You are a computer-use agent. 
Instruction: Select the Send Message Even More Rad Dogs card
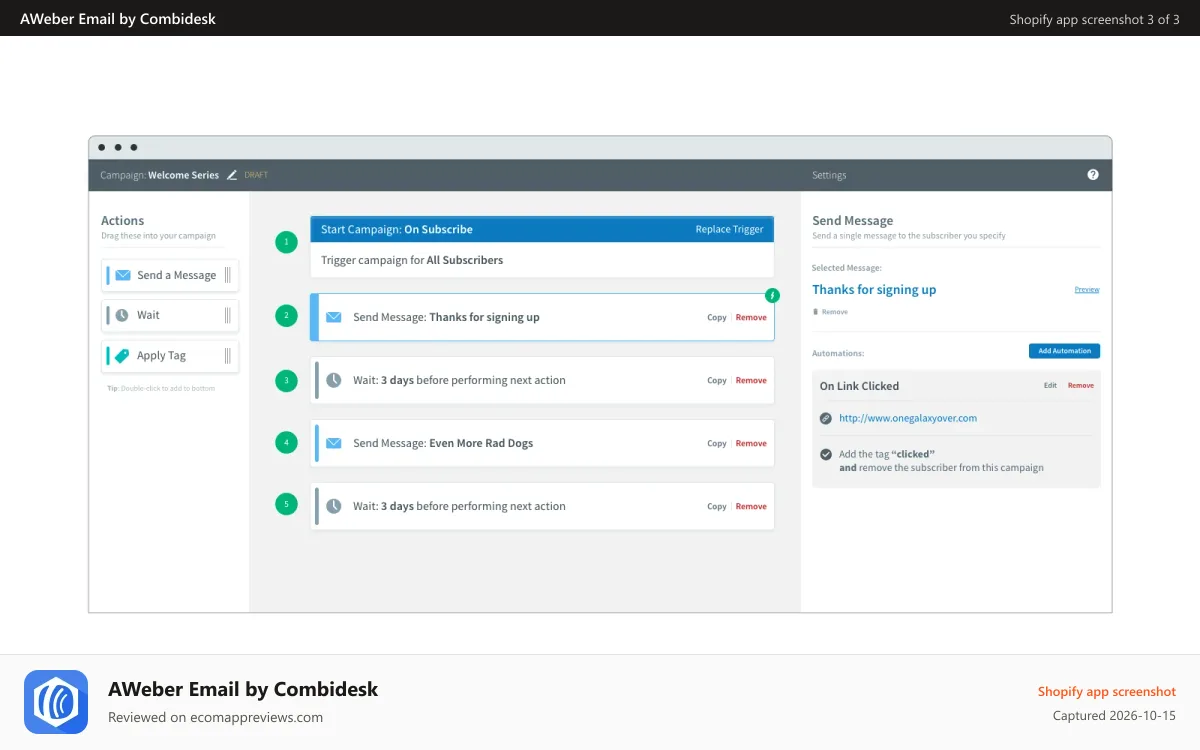[542, 443]
